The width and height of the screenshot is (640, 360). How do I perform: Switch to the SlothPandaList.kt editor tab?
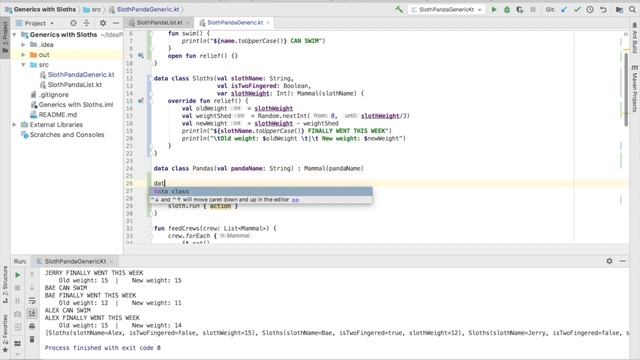click(159, 22)
